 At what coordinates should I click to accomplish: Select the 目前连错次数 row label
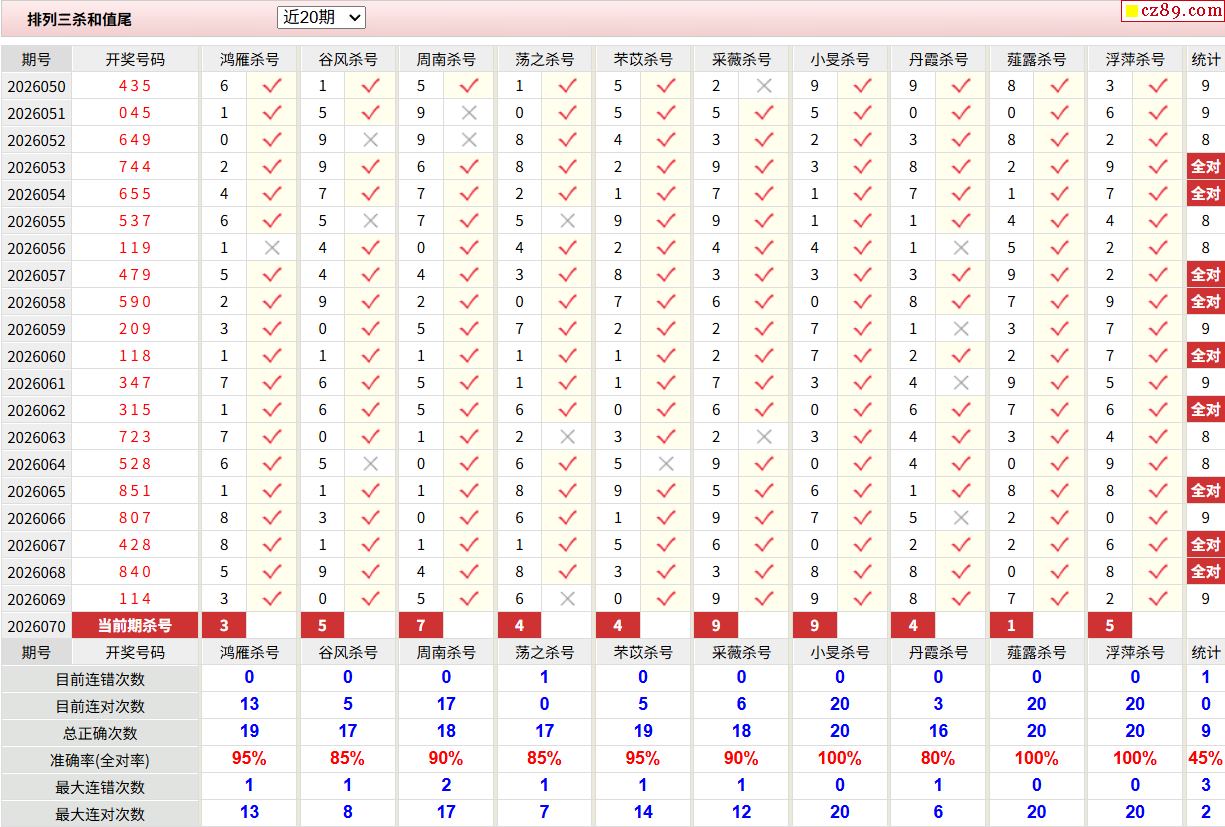[100, 679]
